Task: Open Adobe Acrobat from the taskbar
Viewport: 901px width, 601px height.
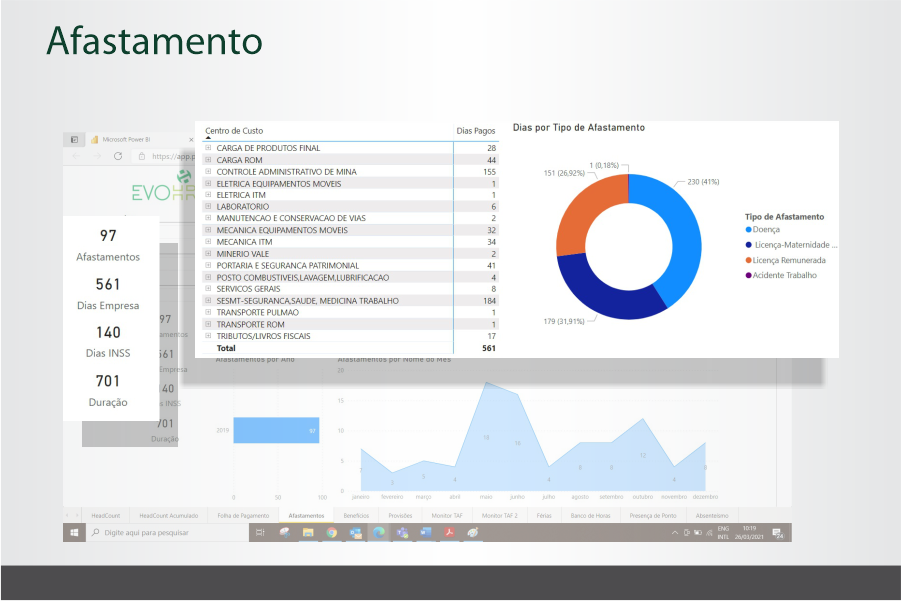Action: pyautogui.click(x=449, y=533)
